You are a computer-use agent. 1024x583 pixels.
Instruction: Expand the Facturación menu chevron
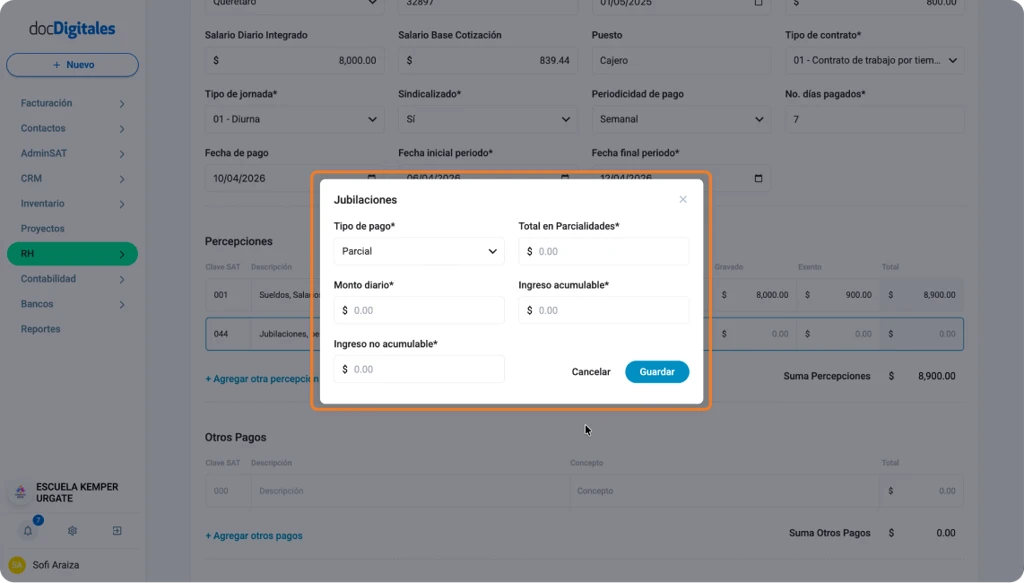coord(121,104)
